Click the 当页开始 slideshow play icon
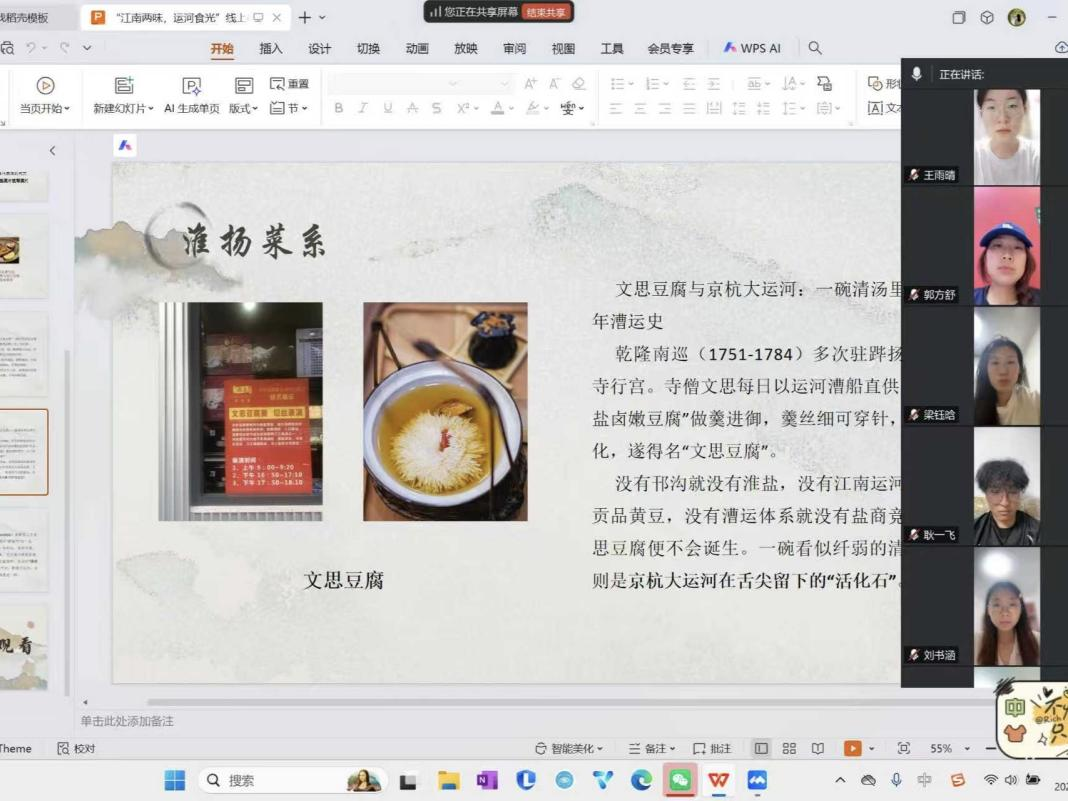This screenshot has width=1068, height=801. click(45, 86)
